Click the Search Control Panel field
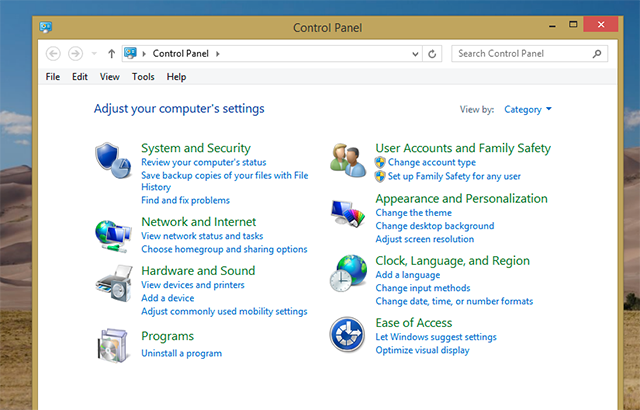 click(522, 53)
